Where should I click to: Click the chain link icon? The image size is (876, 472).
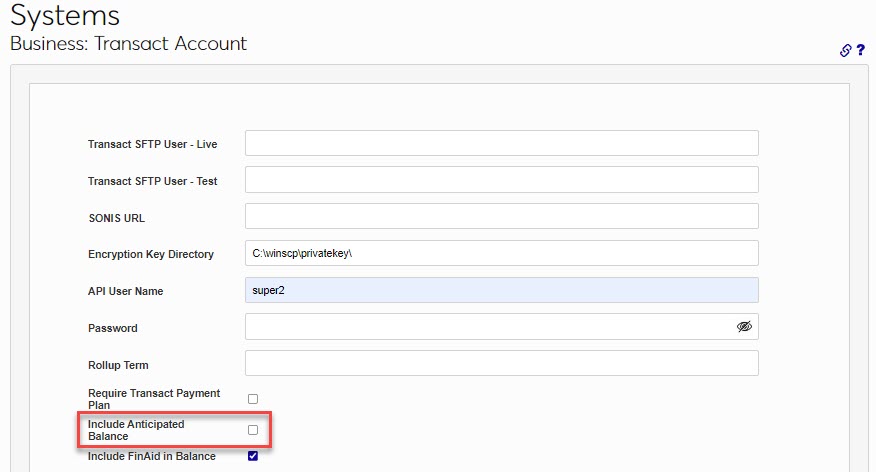(x=845, y=50)
